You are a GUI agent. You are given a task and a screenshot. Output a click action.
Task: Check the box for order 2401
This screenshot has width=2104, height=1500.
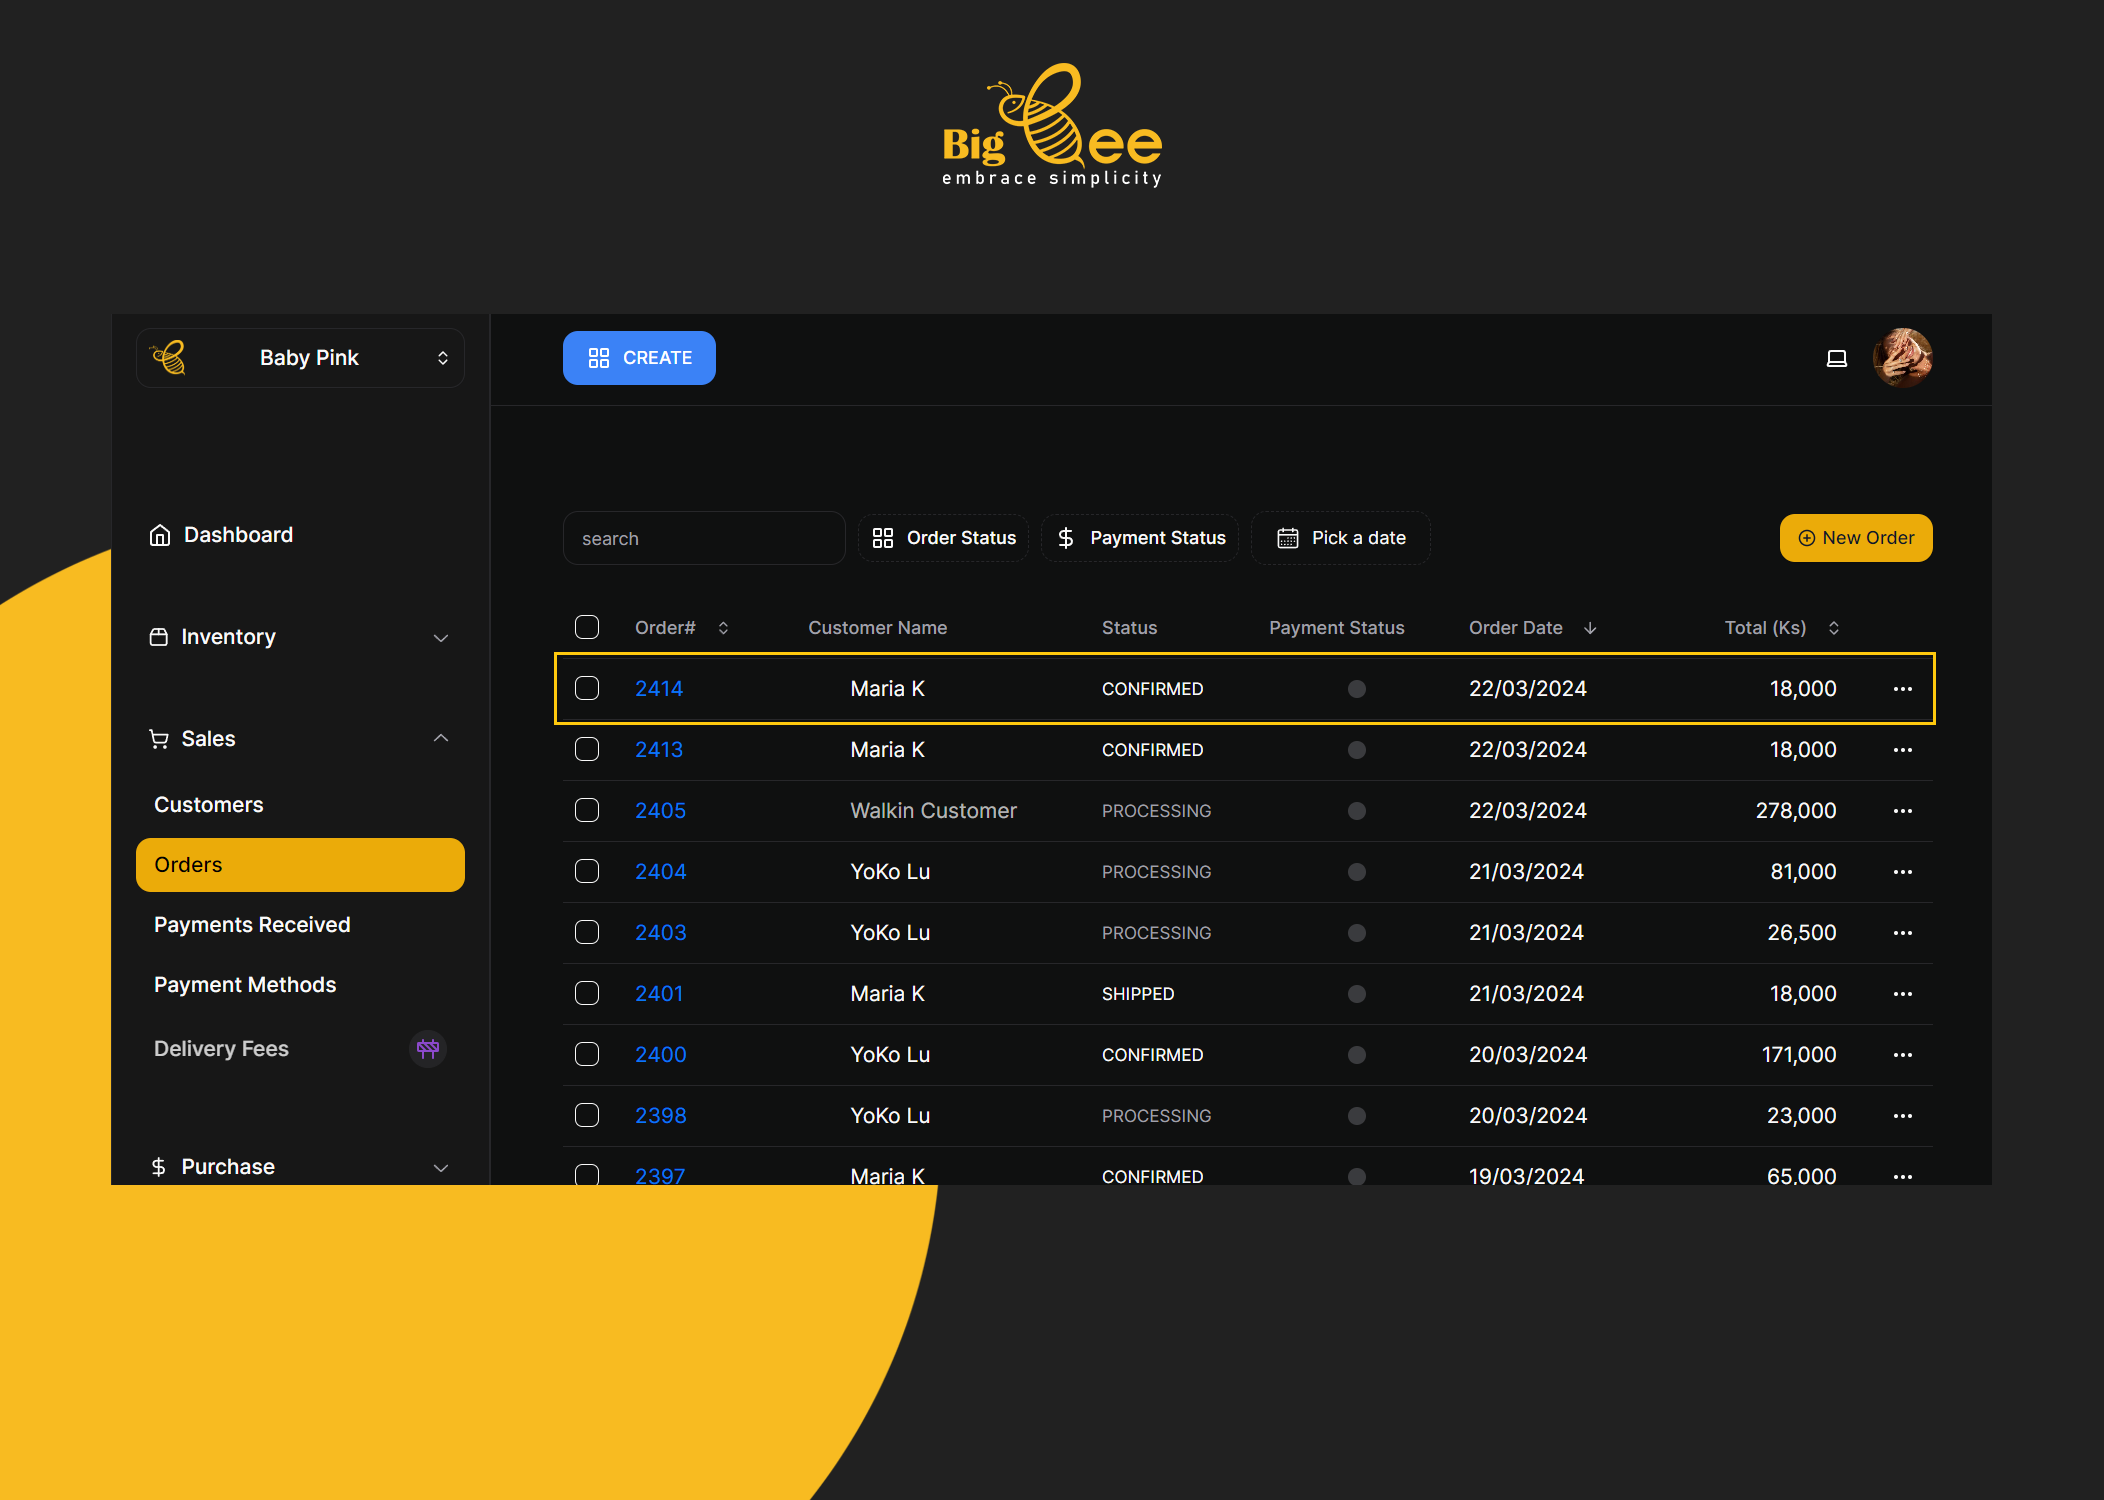point(587,993)
